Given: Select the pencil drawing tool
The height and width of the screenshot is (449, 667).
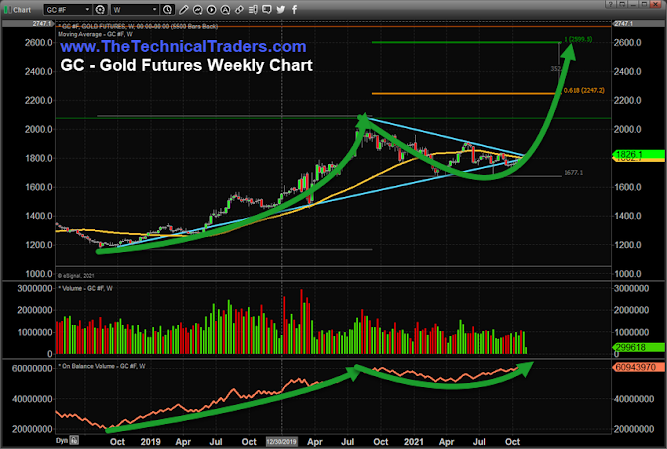Looking at the screenshot, I should (184, 9).
